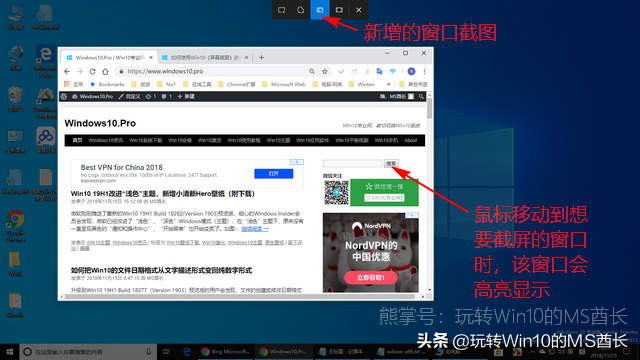Screen dimensions: 640x360
Task: Open Chrome's home page button
Action: (105, 71)
